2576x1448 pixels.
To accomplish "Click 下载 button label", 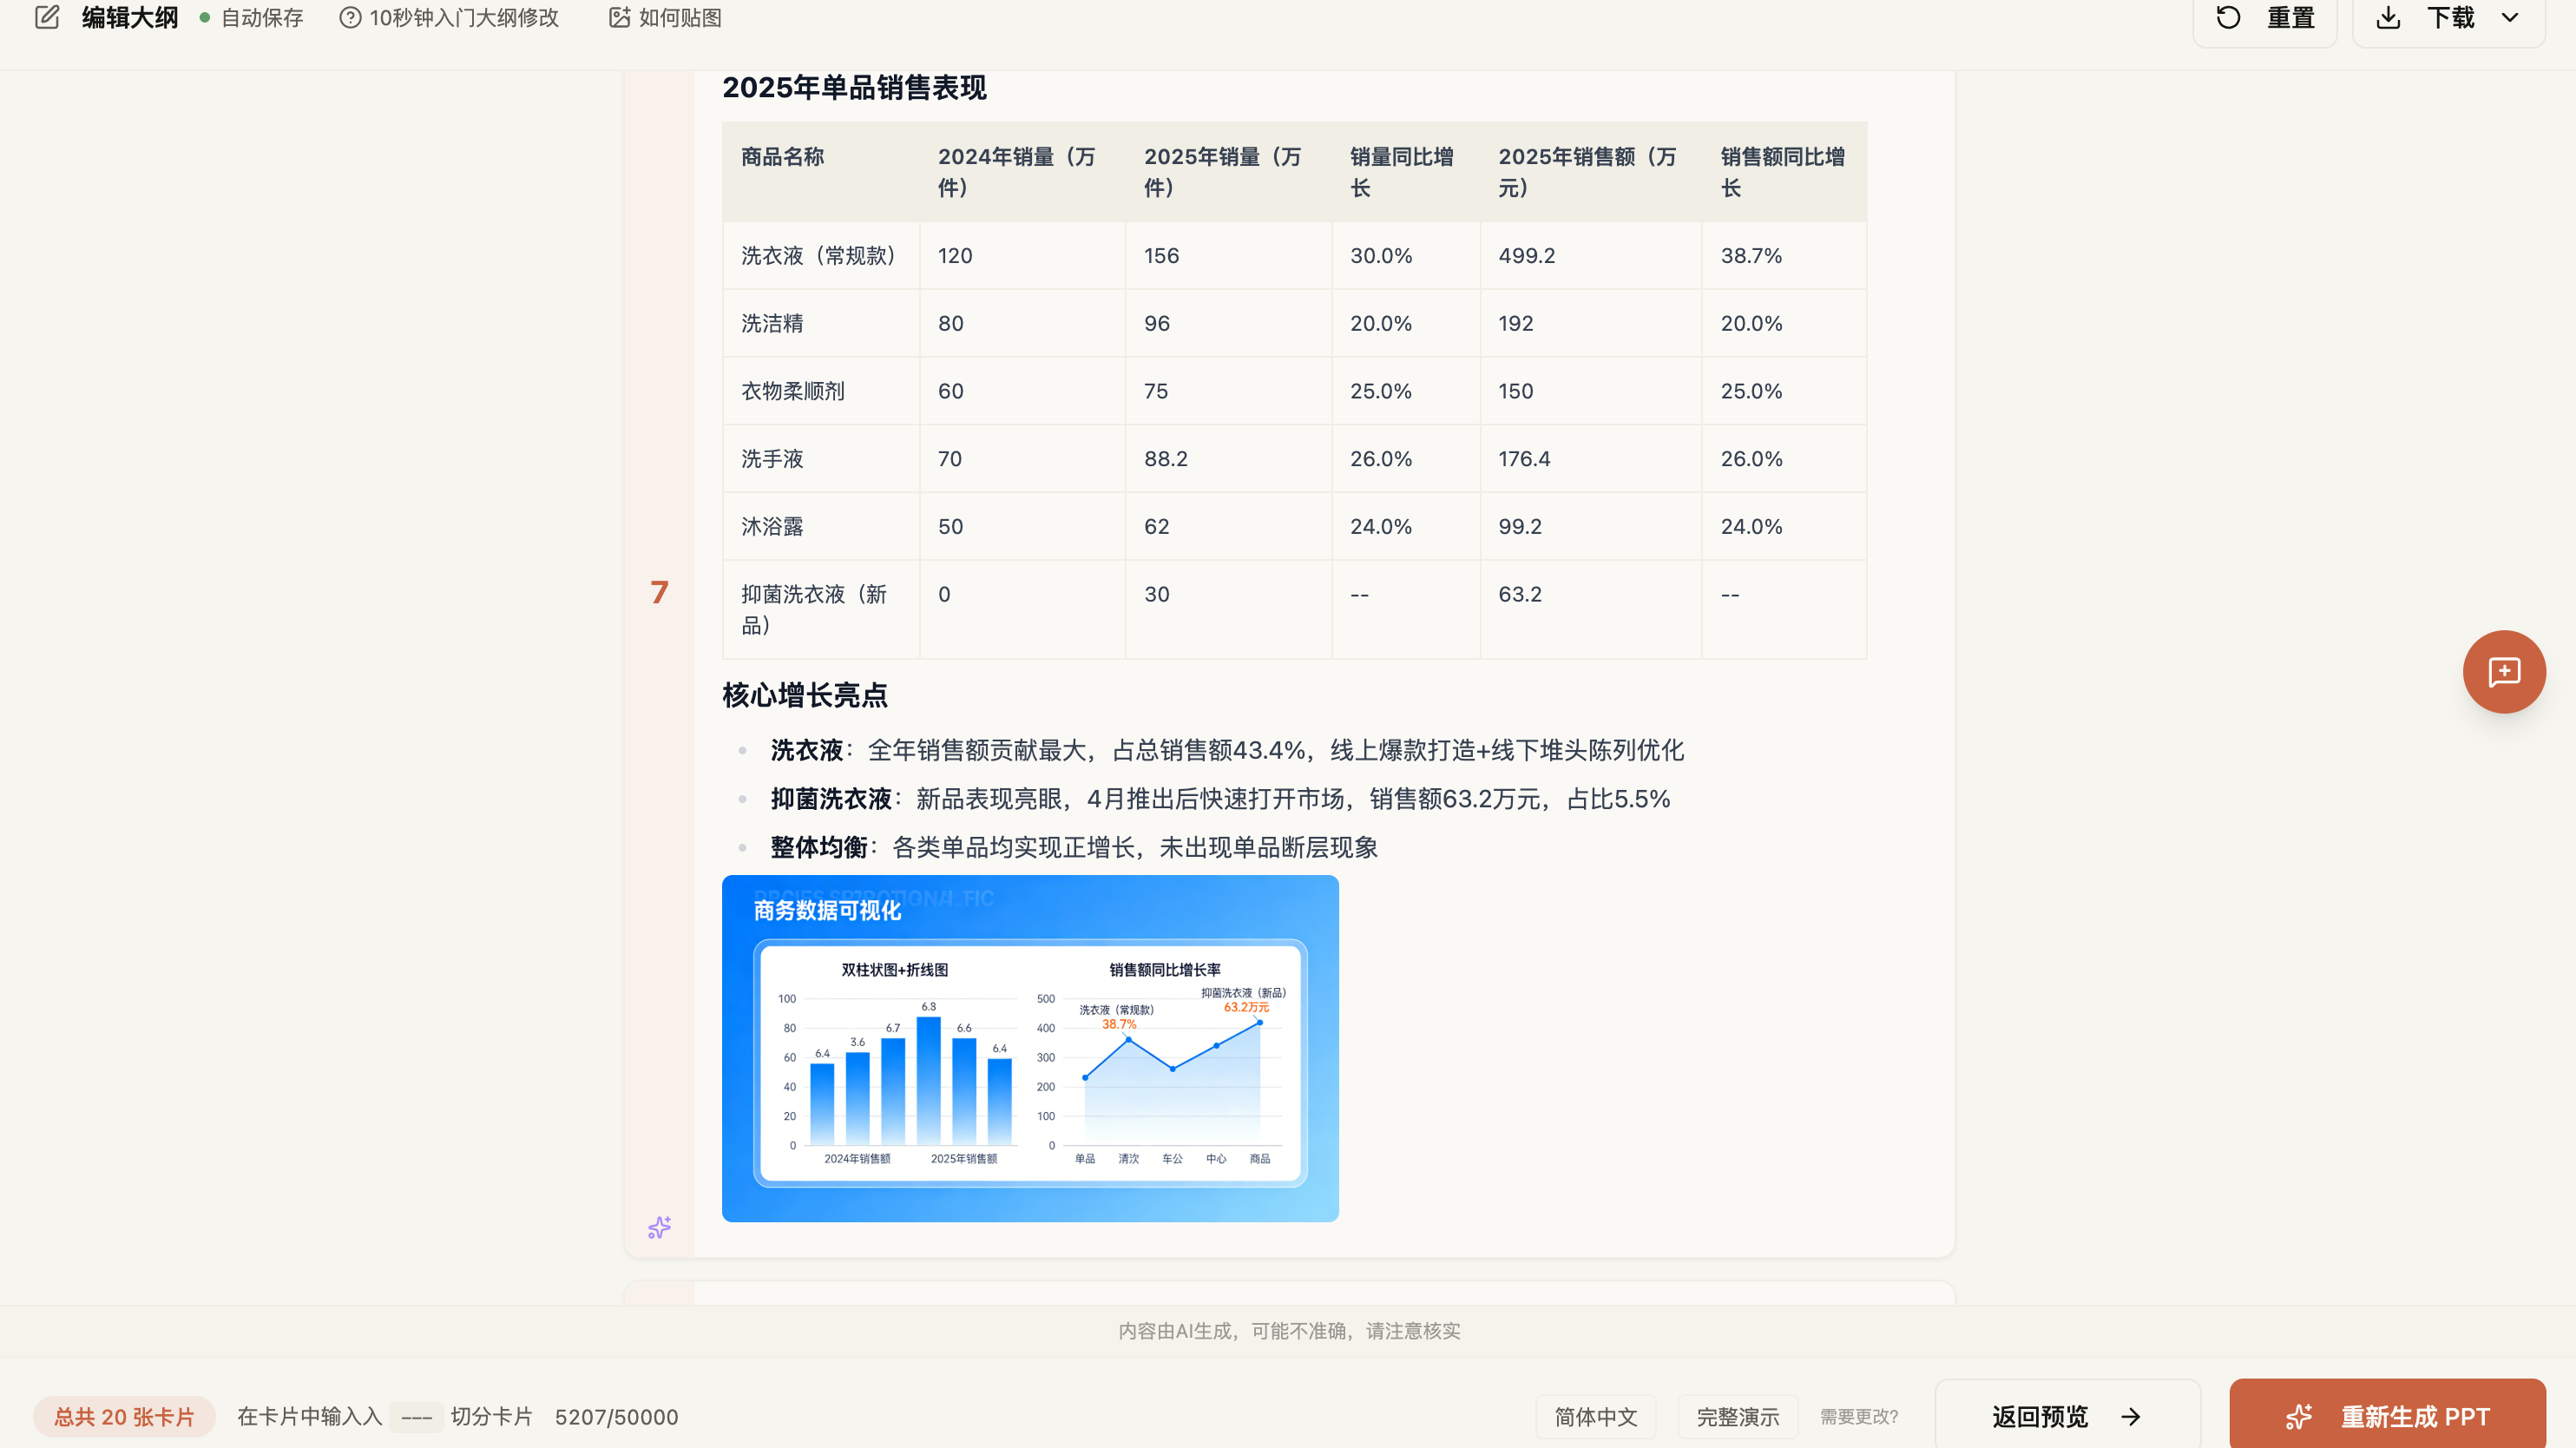I will (x=2451, y=18).
